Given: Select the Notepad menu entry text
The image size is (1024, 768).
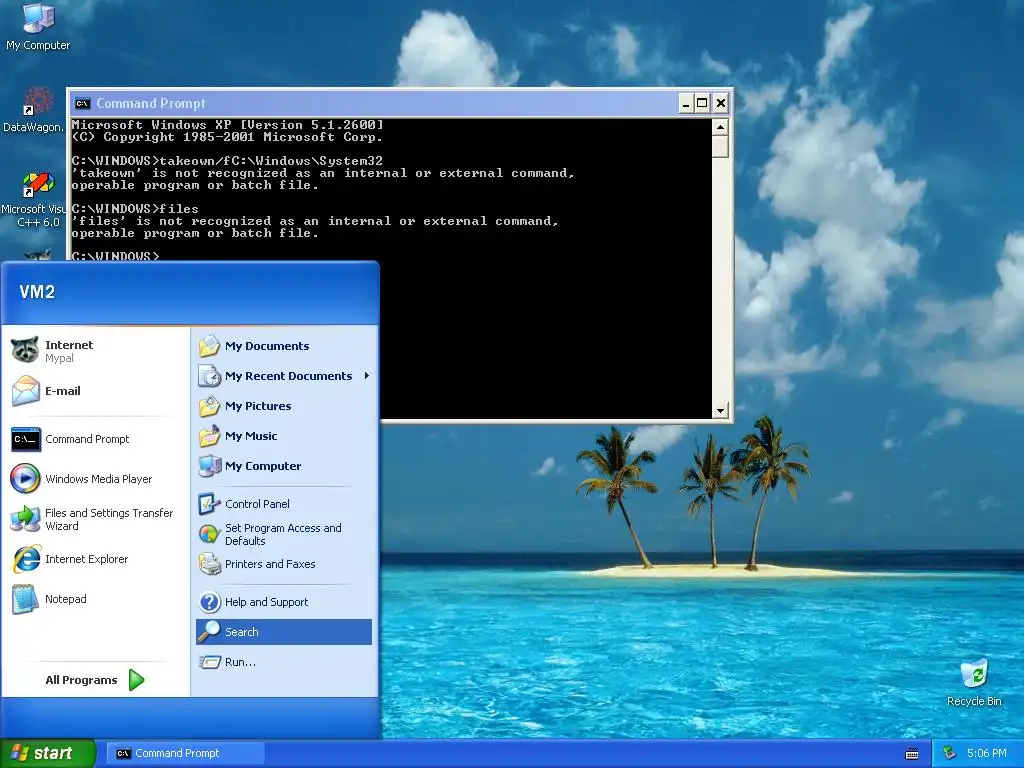Looking at the screenshot, I should [x=65, y=599].
